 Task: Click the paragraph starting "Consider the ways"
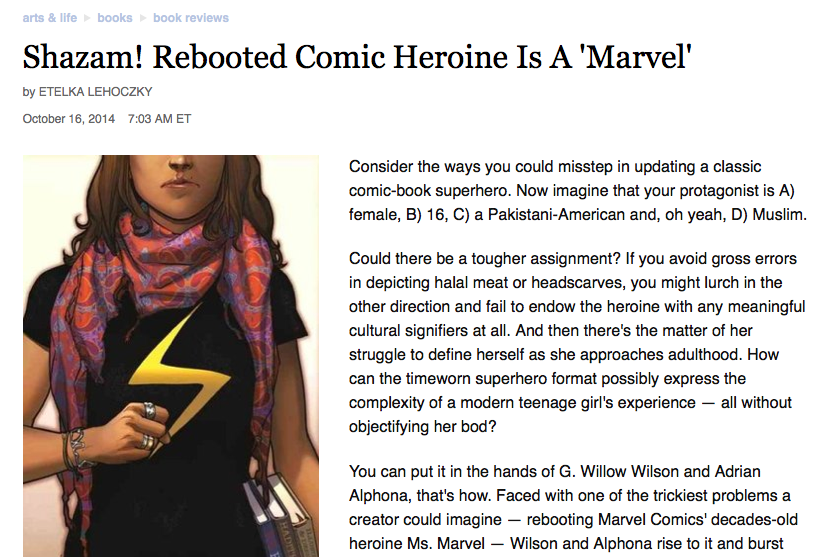point(577,191)
